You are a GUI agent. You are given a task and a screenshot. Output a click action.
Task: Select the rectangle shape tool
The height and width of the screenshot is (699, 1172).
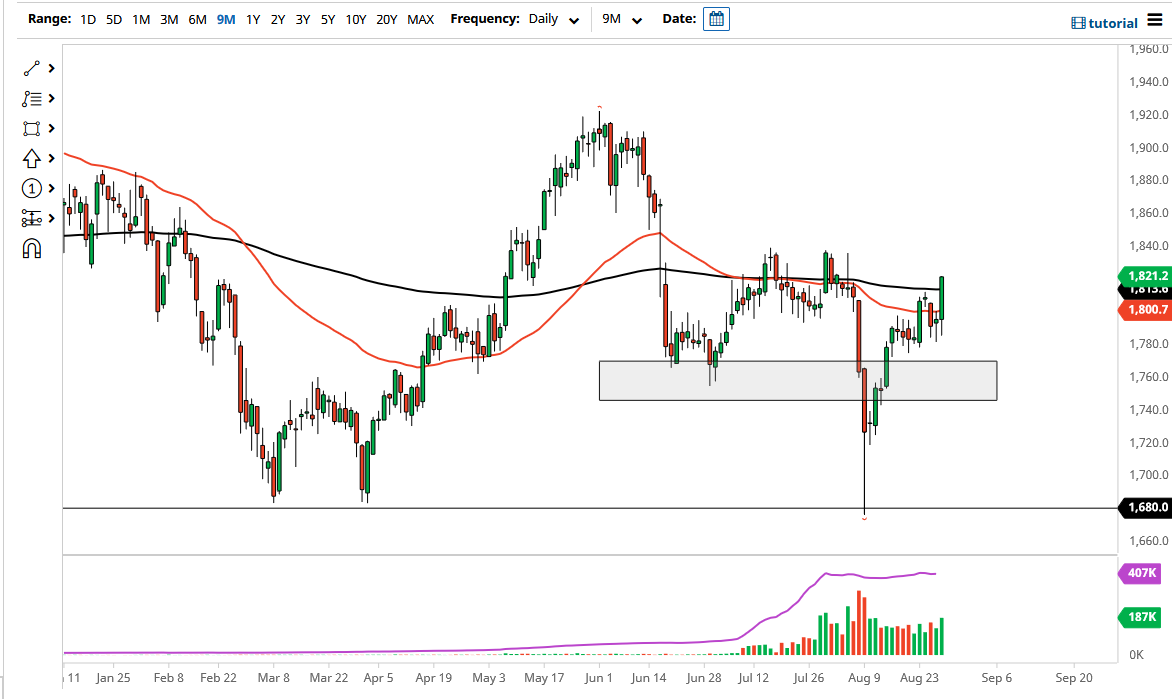31,129
